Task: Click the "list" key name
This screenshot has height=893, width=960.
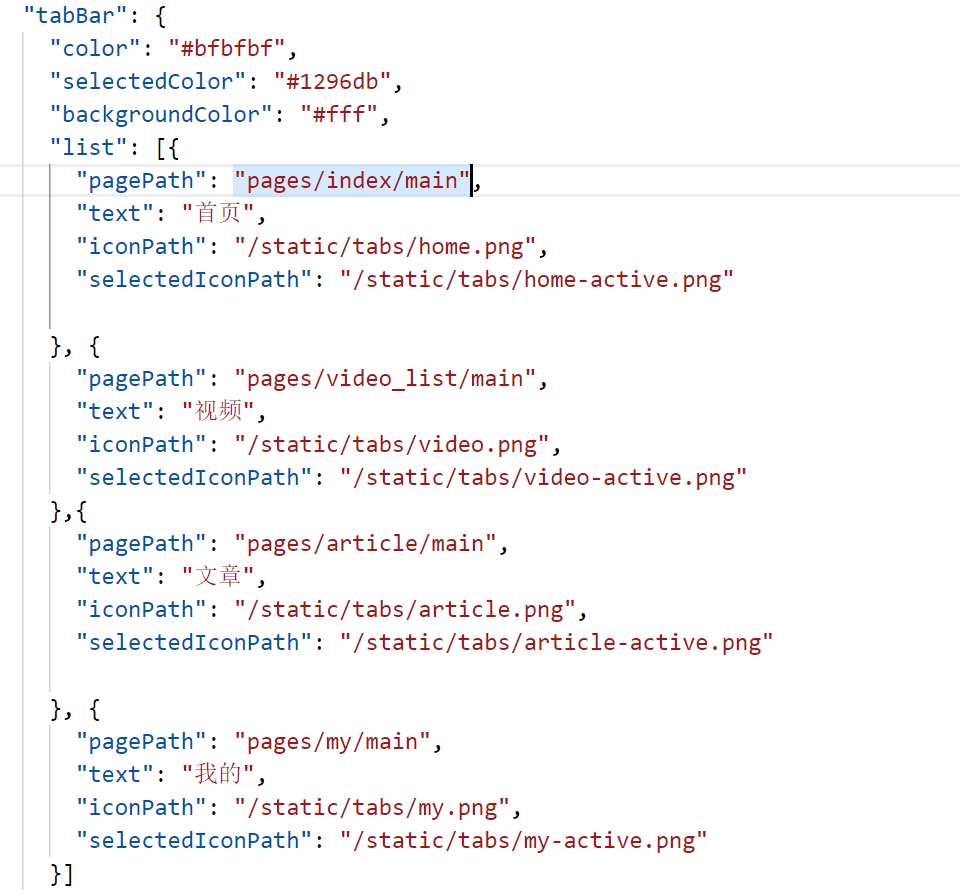Action: (89, 148)
